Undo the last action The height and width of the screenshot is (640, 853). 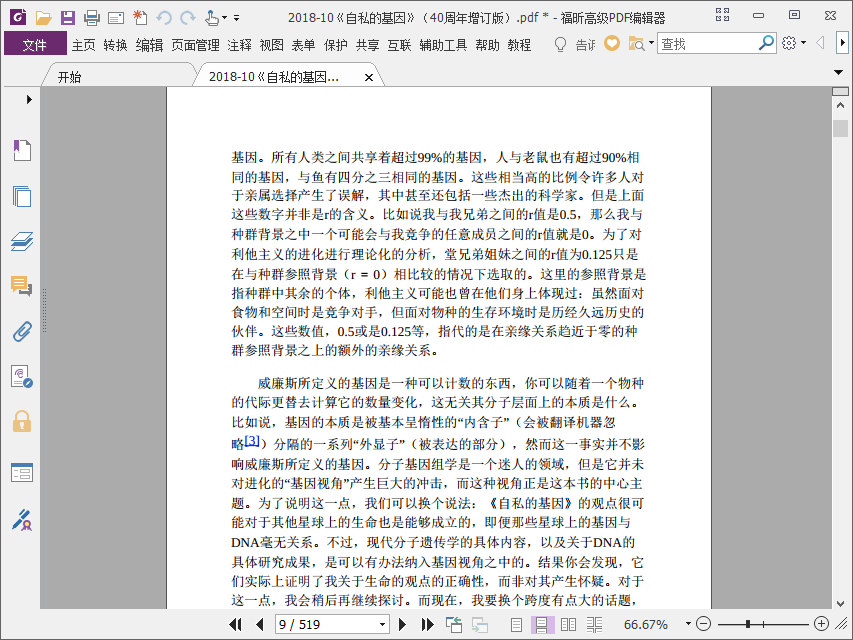164,18
